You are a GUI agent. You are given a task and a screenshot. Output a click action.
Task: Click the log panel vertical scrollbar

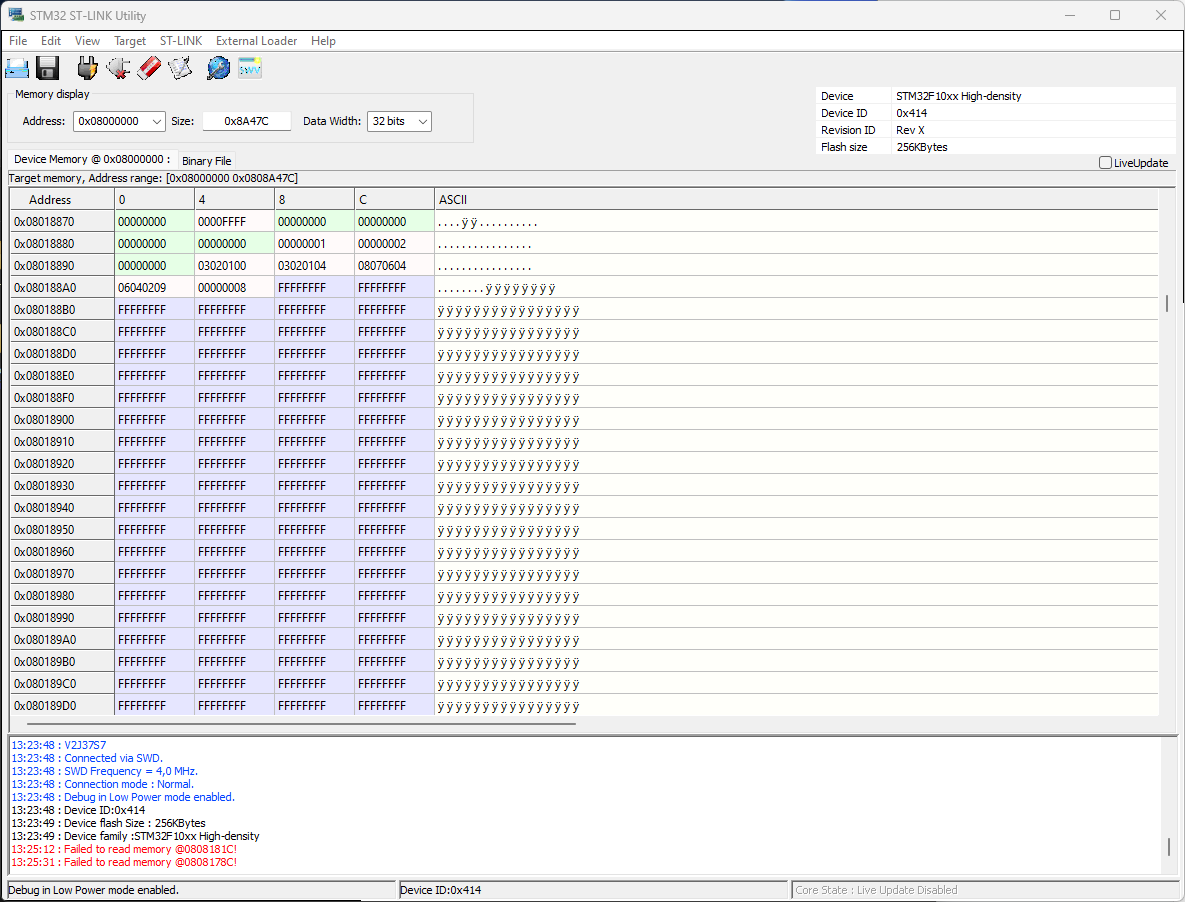(1169, 845)
